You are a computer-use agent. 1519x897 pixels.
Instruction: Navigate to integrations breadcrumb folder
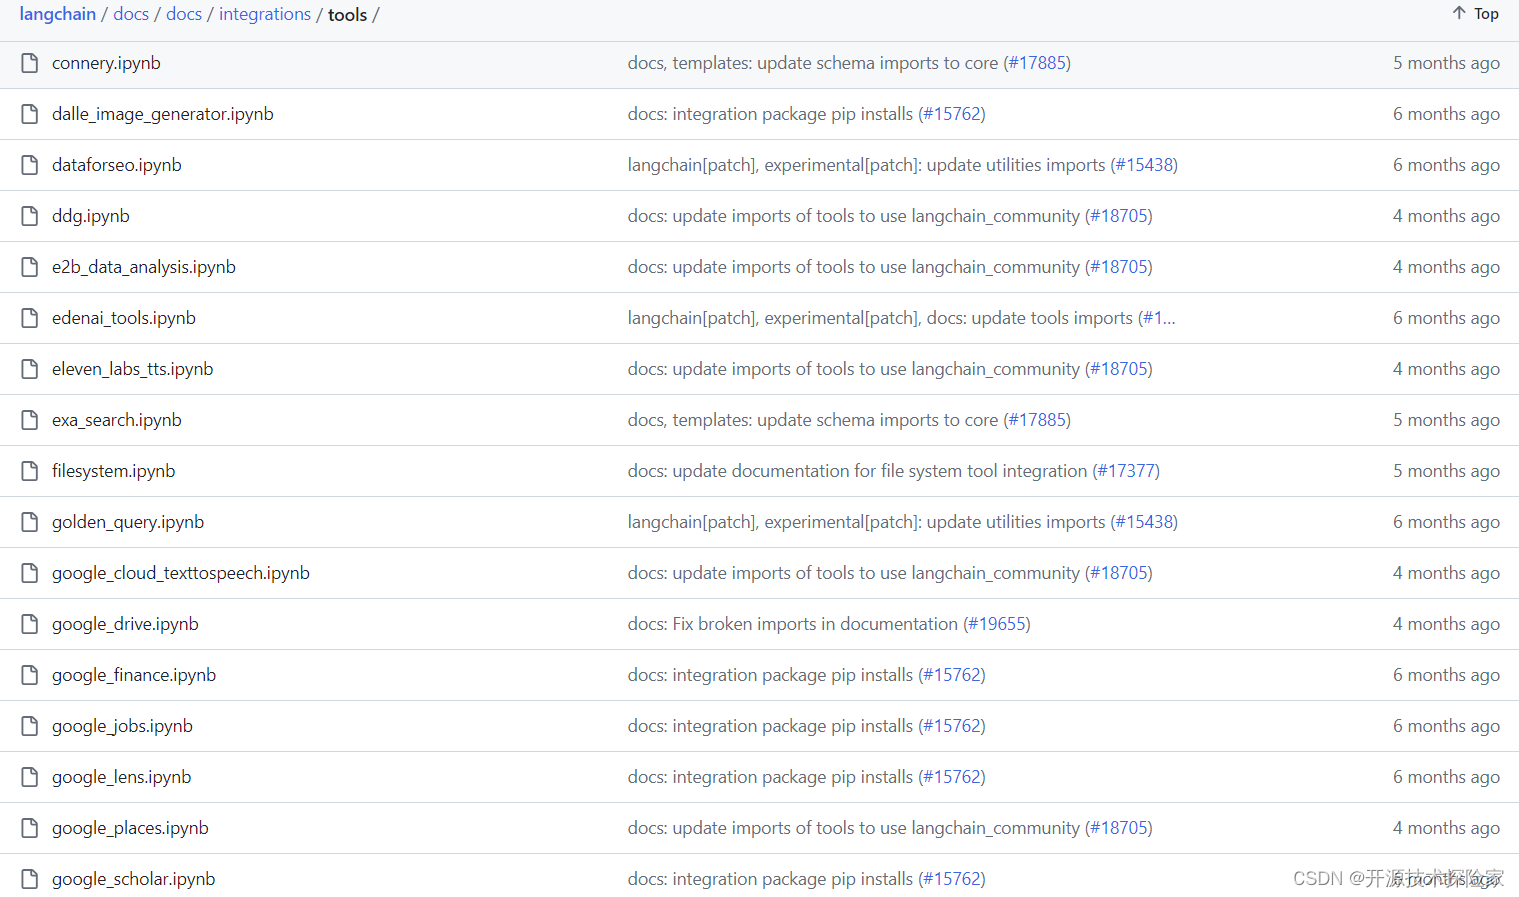(265, 14)
